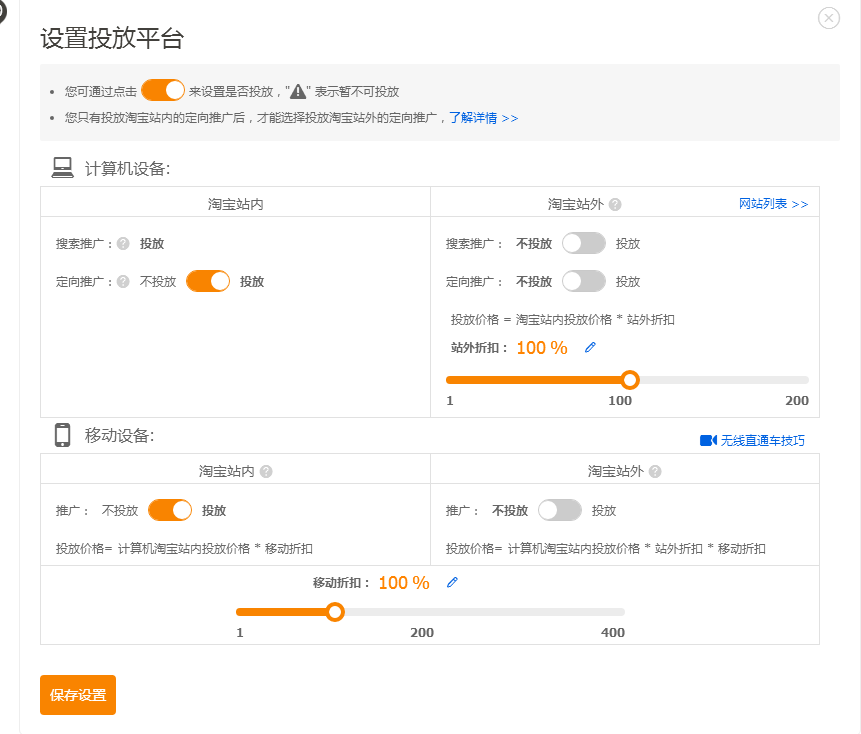Screen dimensions: 861x734
Task: Turn on mobile 淘宝站外 推广 toggle
Action: tap(560, 510)
